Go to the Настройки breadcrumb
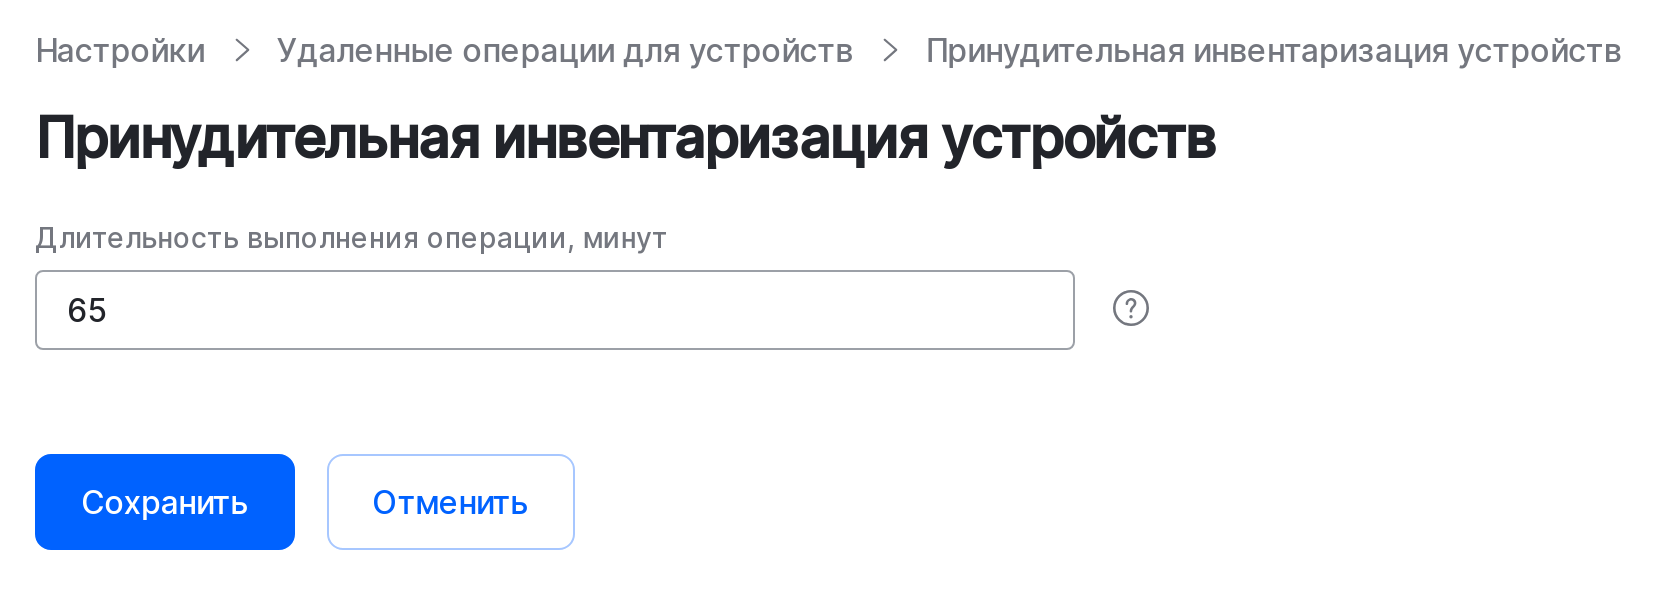 121,50
